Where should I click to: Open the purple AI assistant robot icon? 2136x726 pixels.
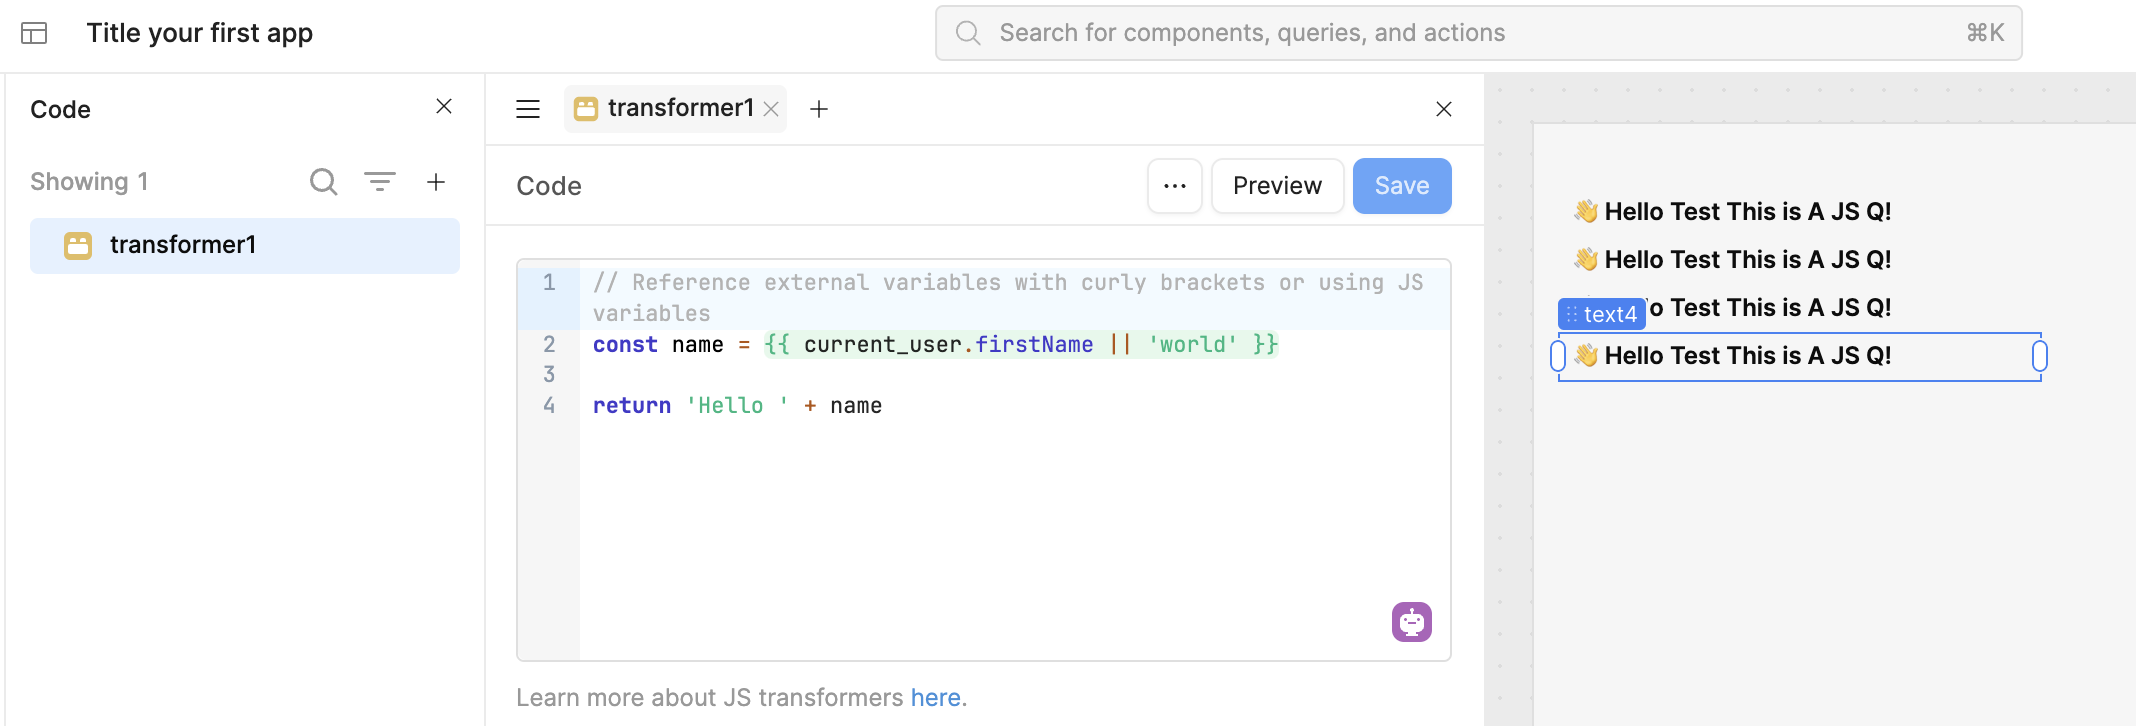coord(1411,622)
